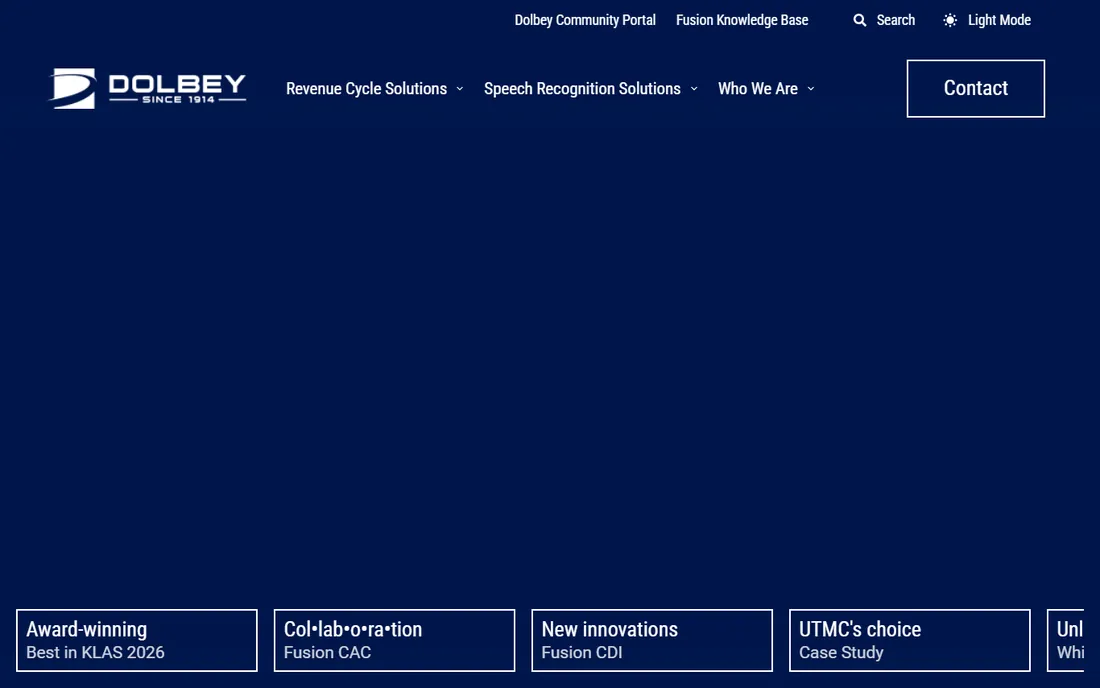Select Award-winning Best in KLAS 2026 card
Image resolution: width=1100 pixels, height=688 pixels.
pyautogui.click(x=137, y=640)
